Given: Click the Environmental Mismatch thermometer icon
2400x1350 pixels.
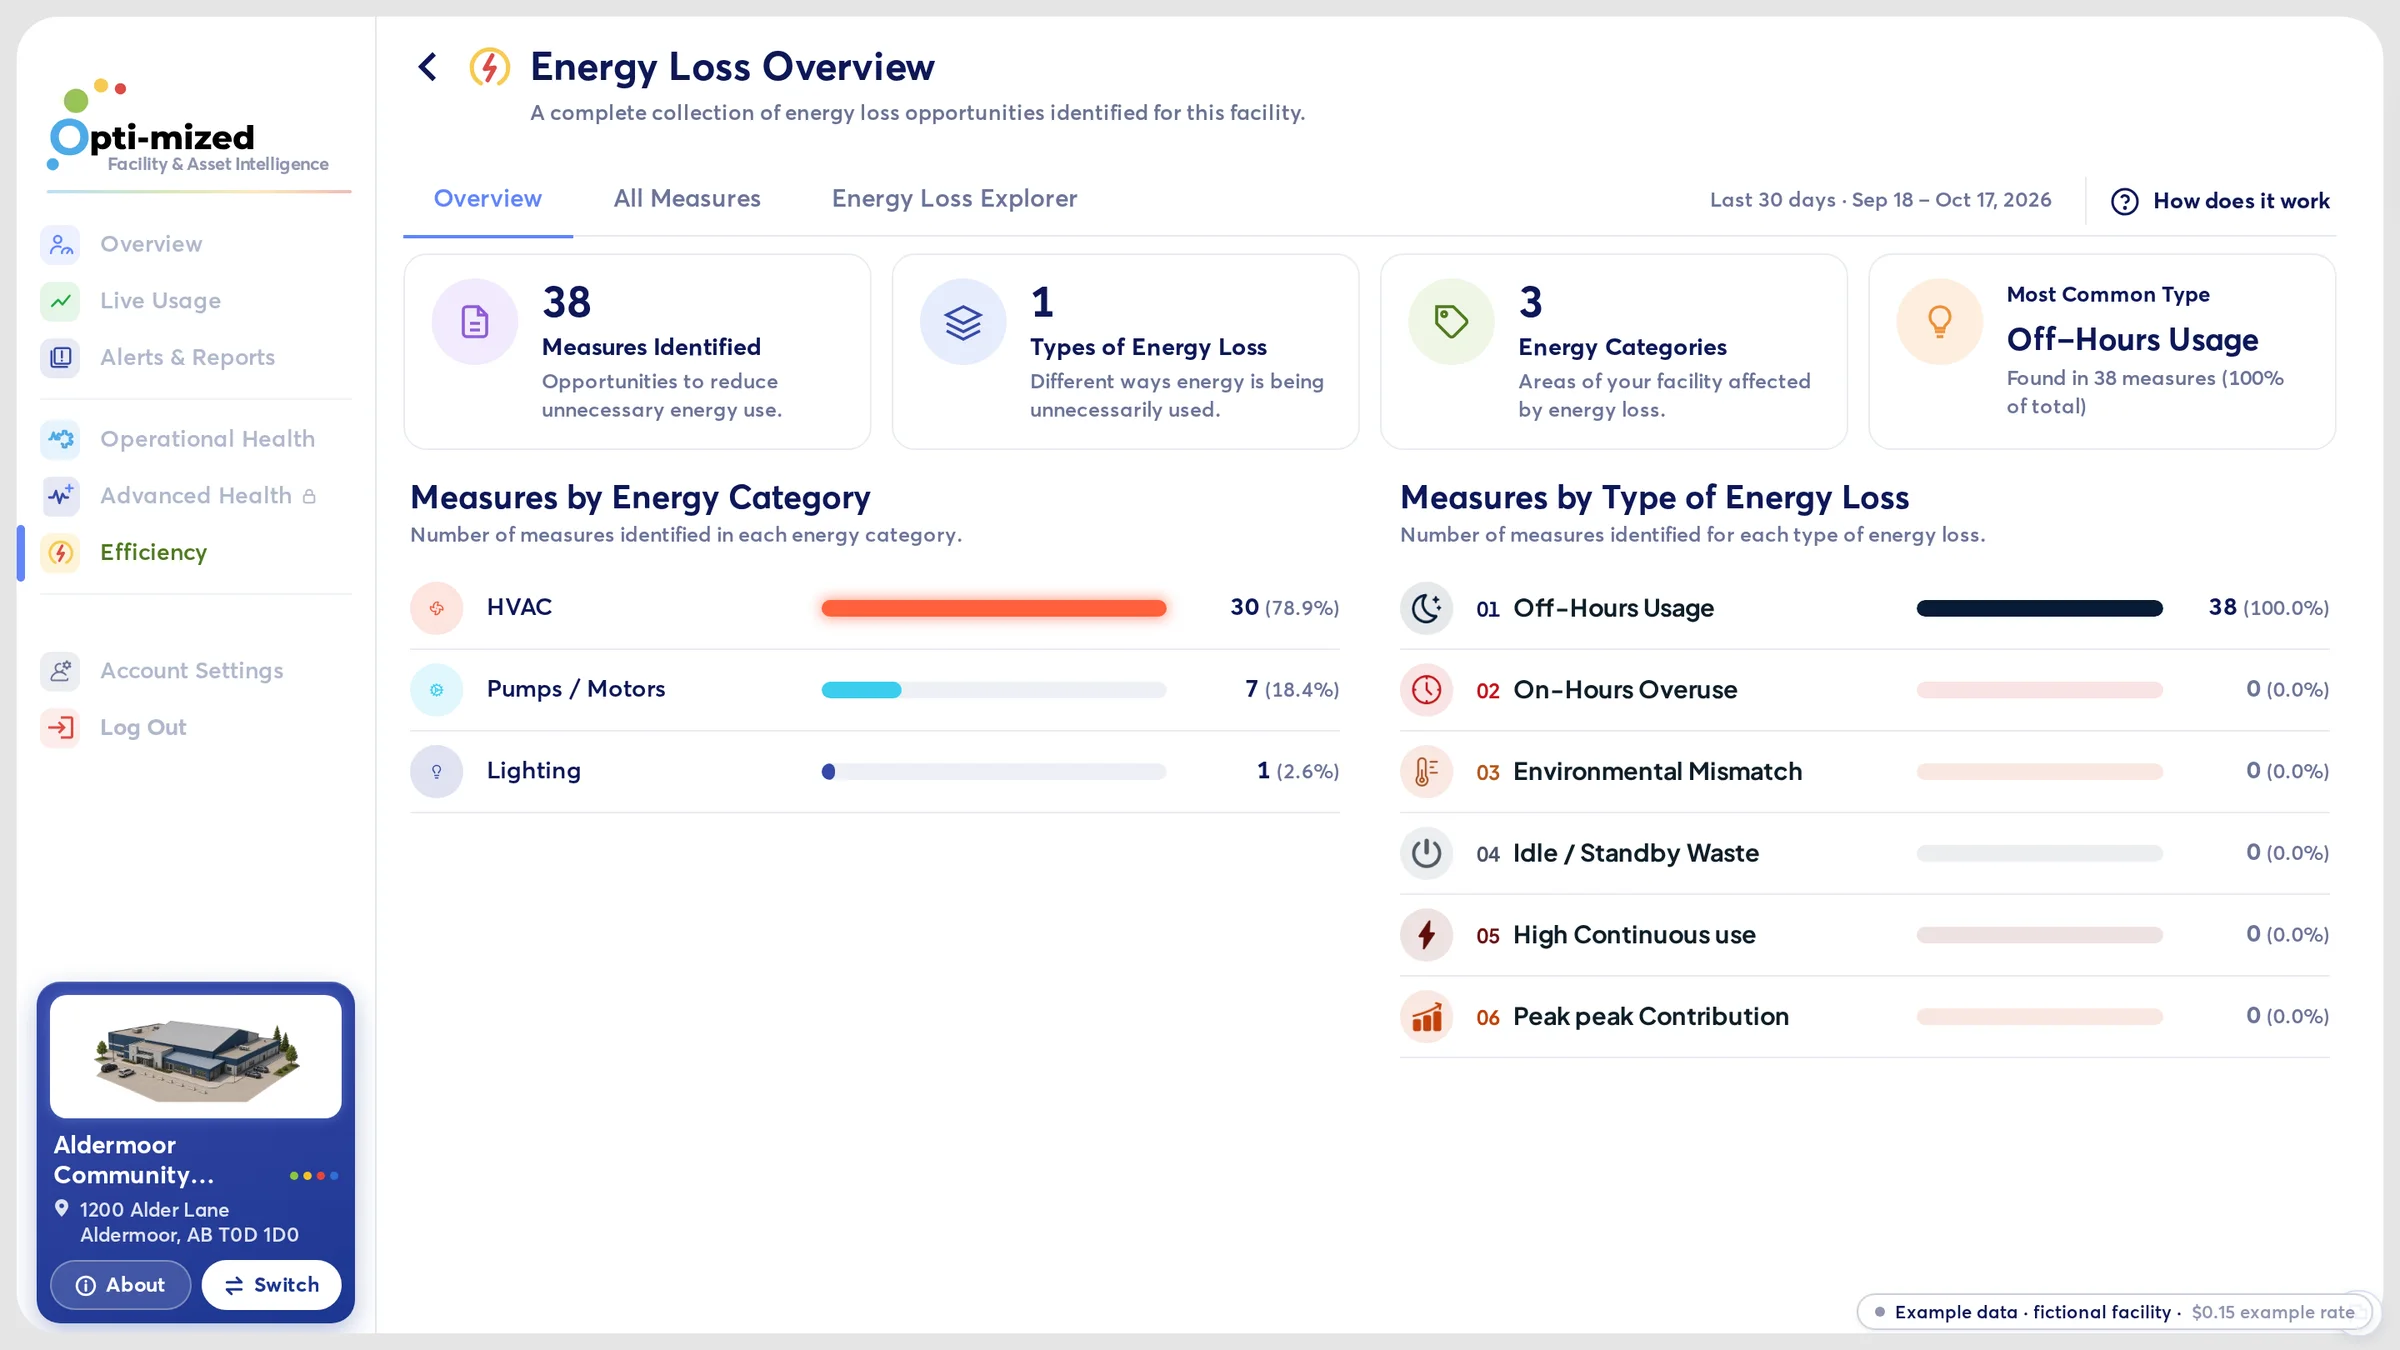Looking at the screenshot, I should click(x=1426, y=771).
